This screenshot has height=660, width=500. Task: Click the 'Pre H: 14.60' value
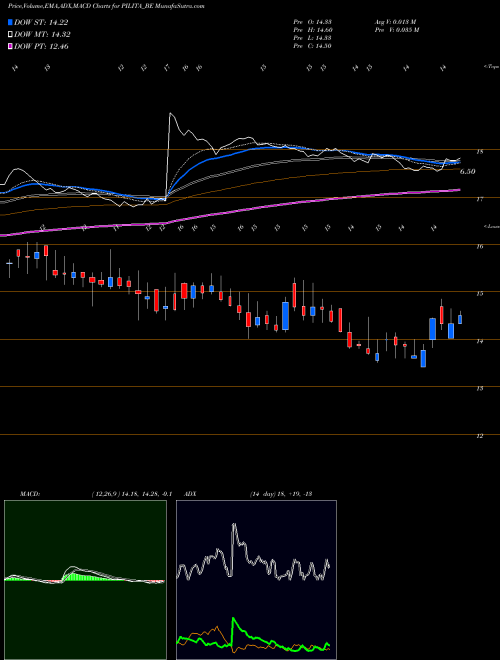pyautogui.click(x=313, y=30)
